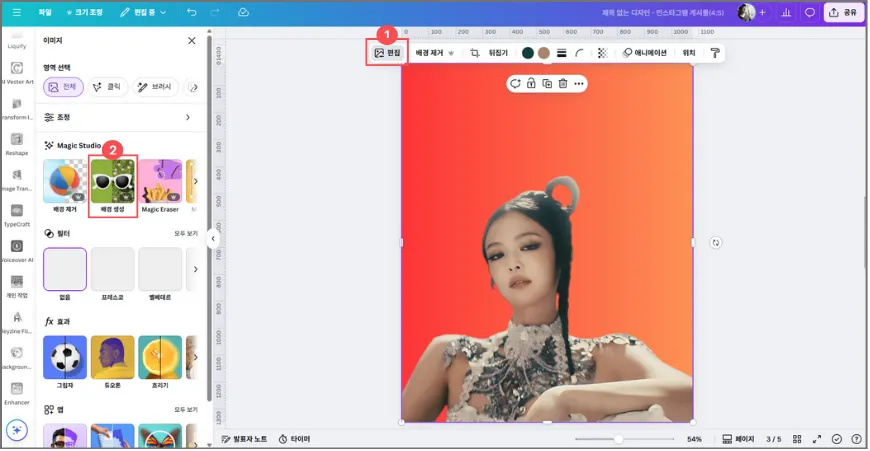Click the 뒤집기 flip button
The height and width of the screenshot is (451, 870).
click(498, 53)
